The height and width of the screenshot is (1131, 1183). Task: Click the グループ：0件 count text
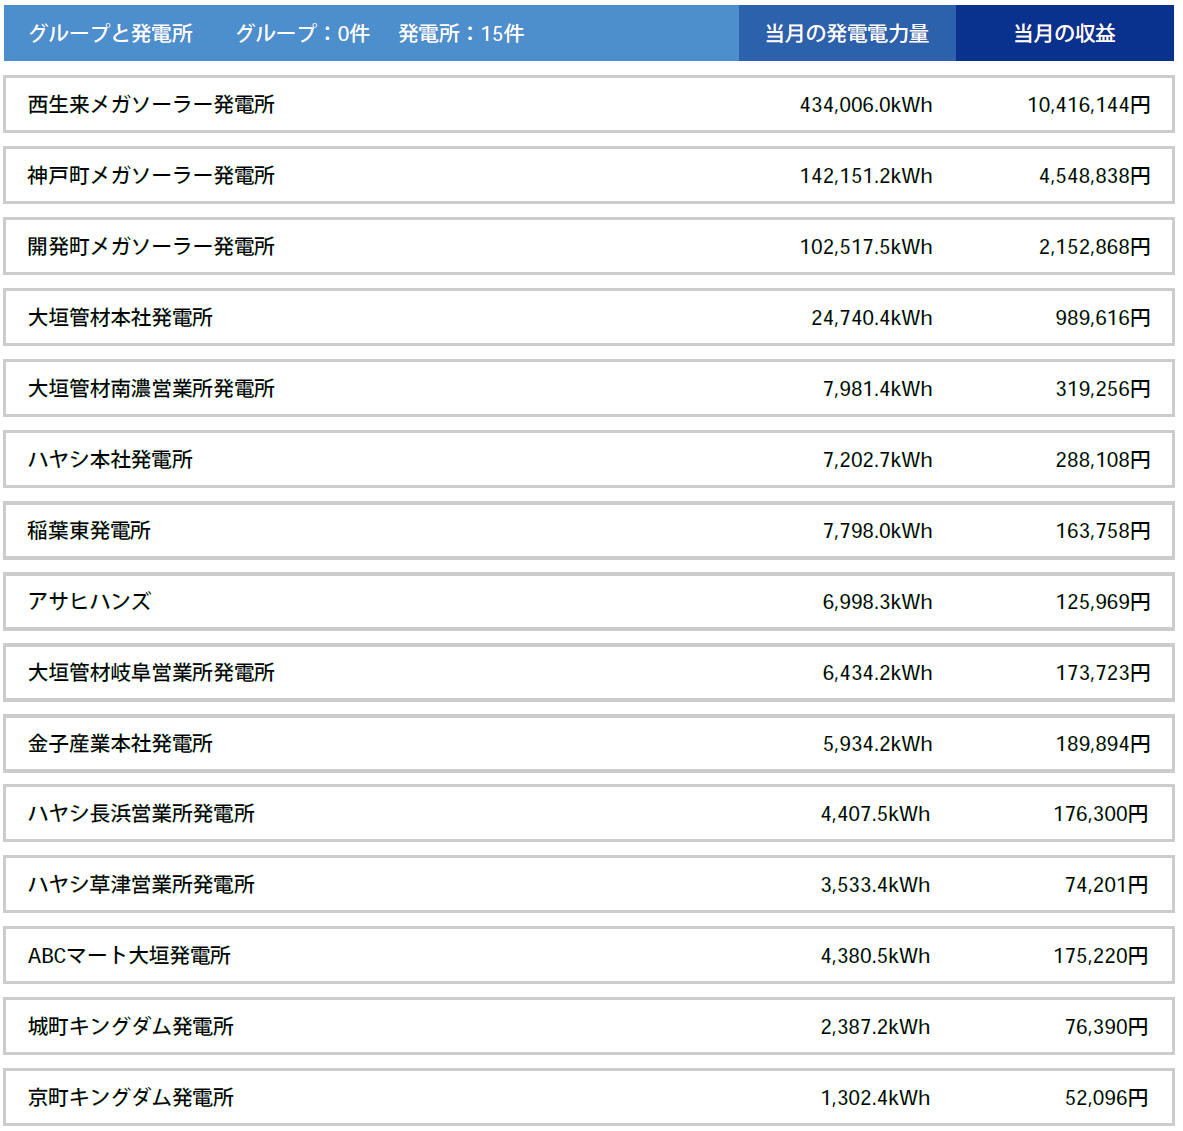pos(303,33)
